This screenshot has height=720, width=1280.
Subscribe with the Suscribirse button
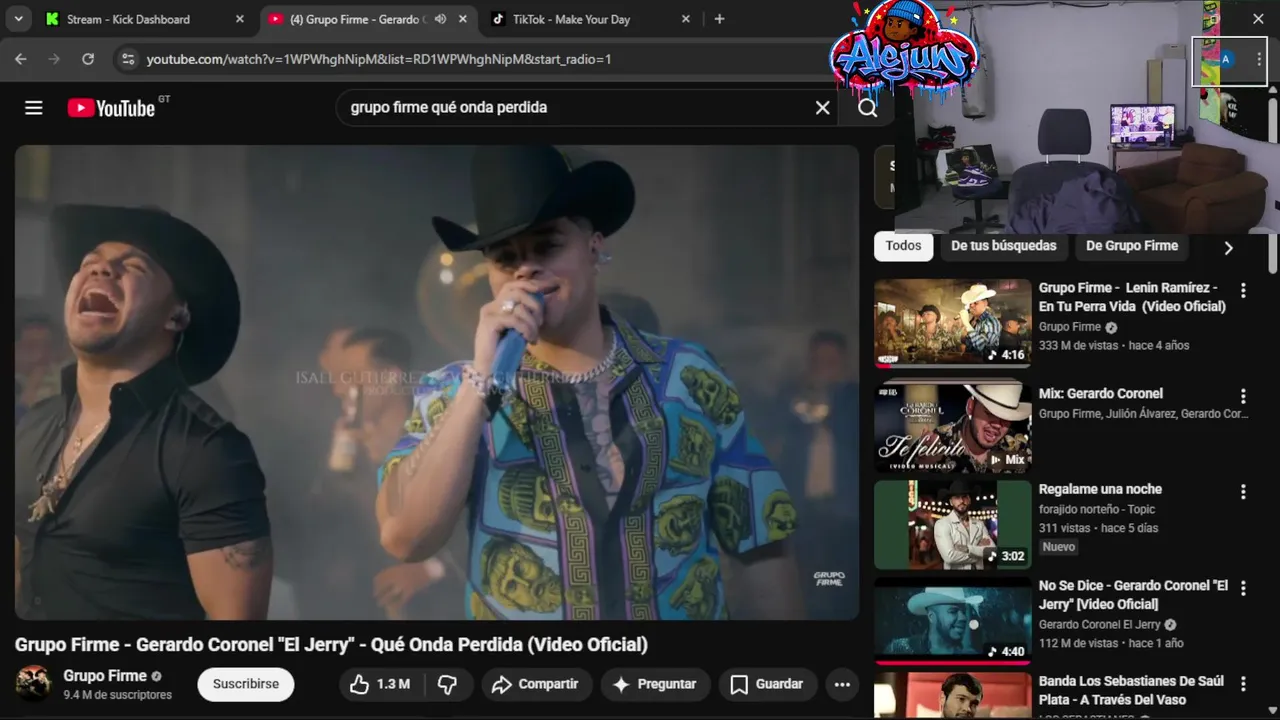click(246, 684)
